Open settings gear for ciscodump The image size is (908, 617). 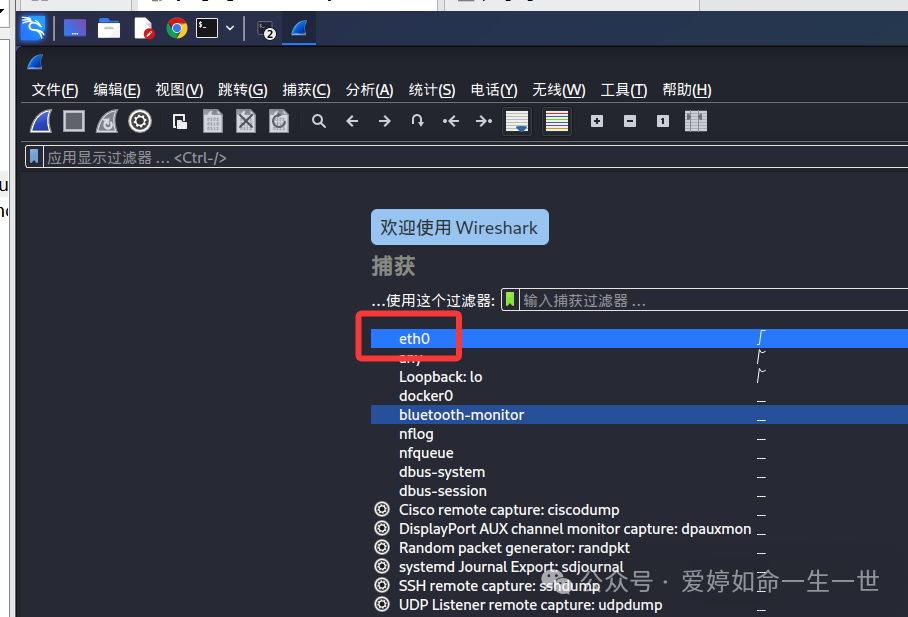[x=382, y=509]
